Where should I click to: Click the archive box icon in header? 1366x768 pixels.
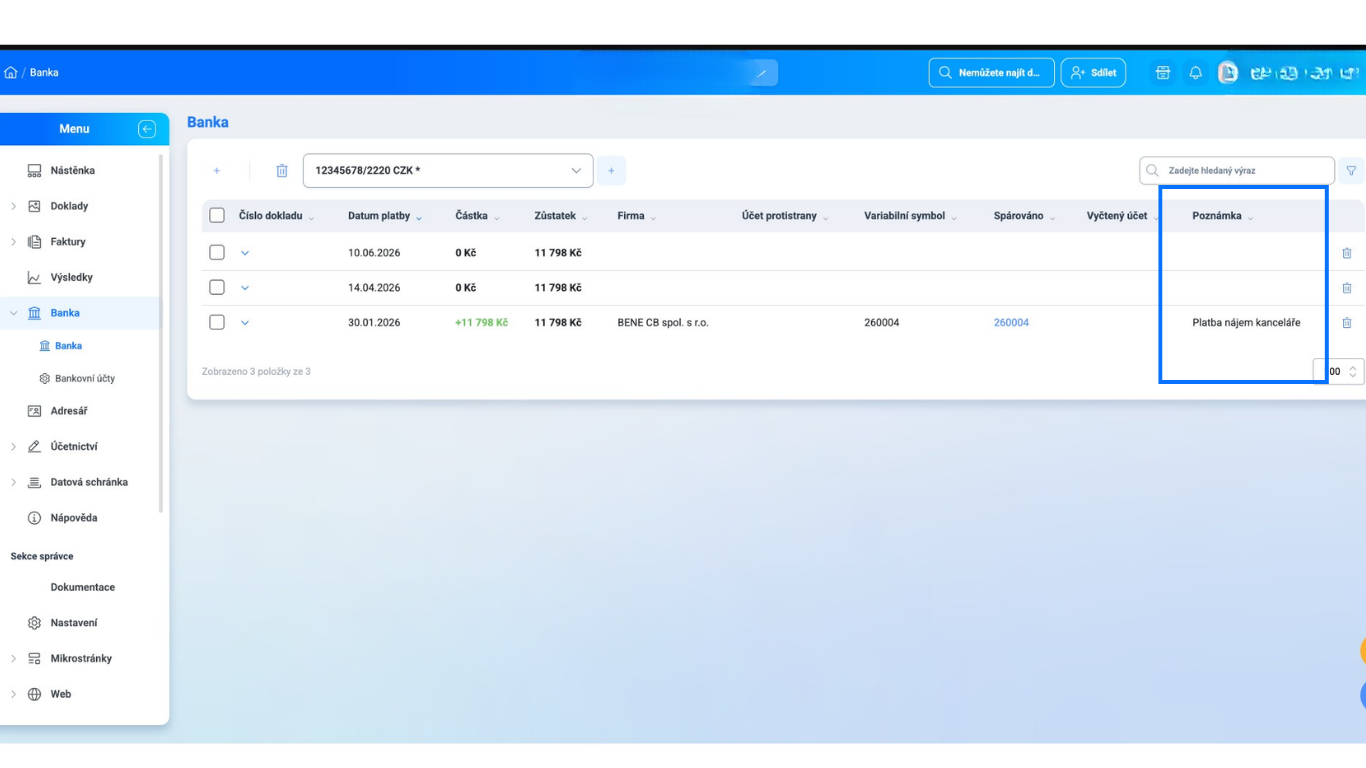click(1163, 73)
